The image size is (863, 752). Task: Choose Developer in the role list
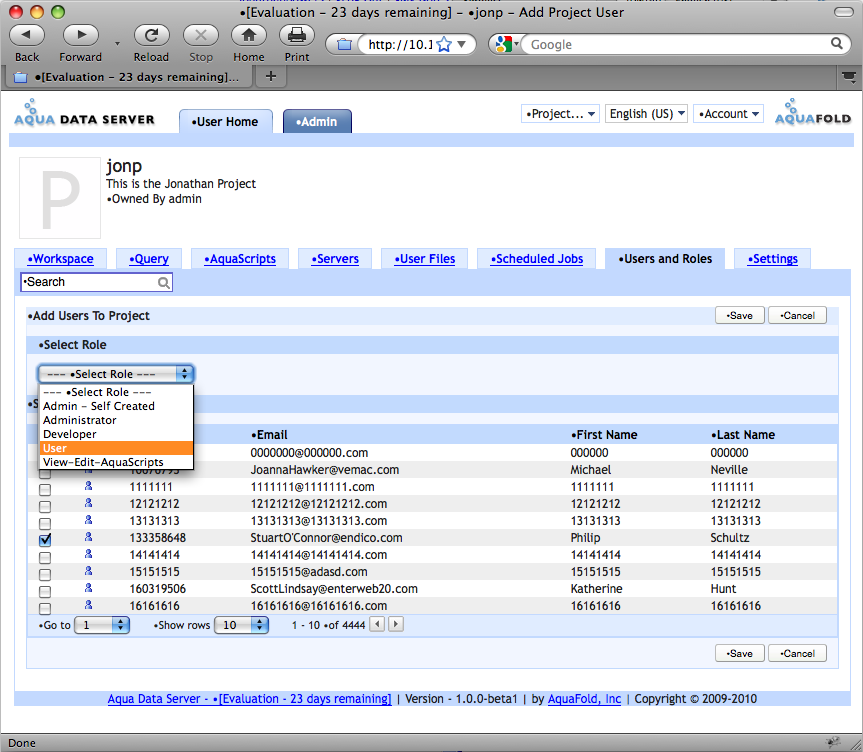(x=116, y=434)
